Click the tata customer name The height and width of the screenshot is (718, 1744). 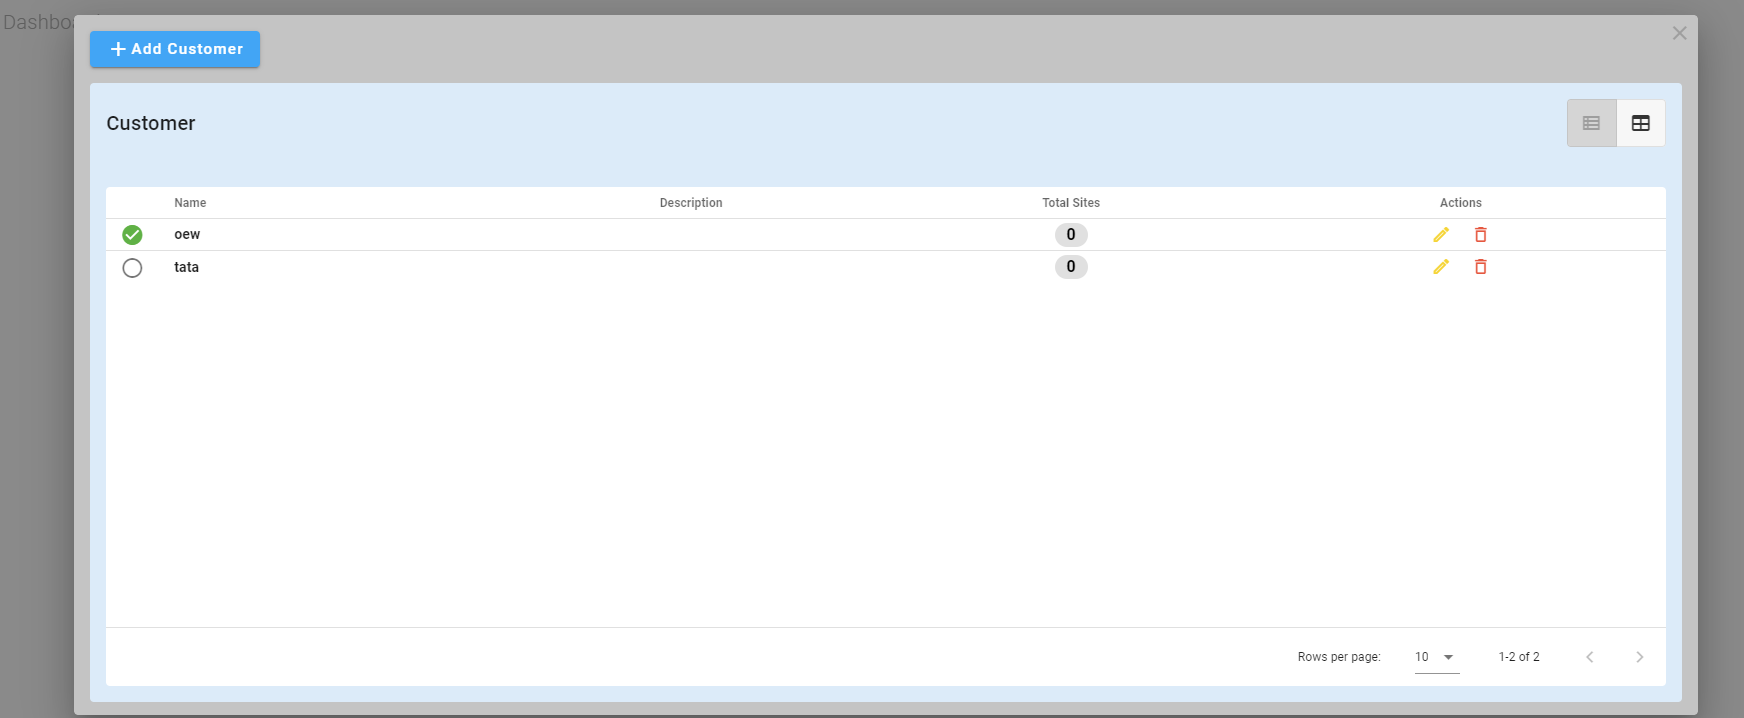pyautogui.click(x=186, y=267)
